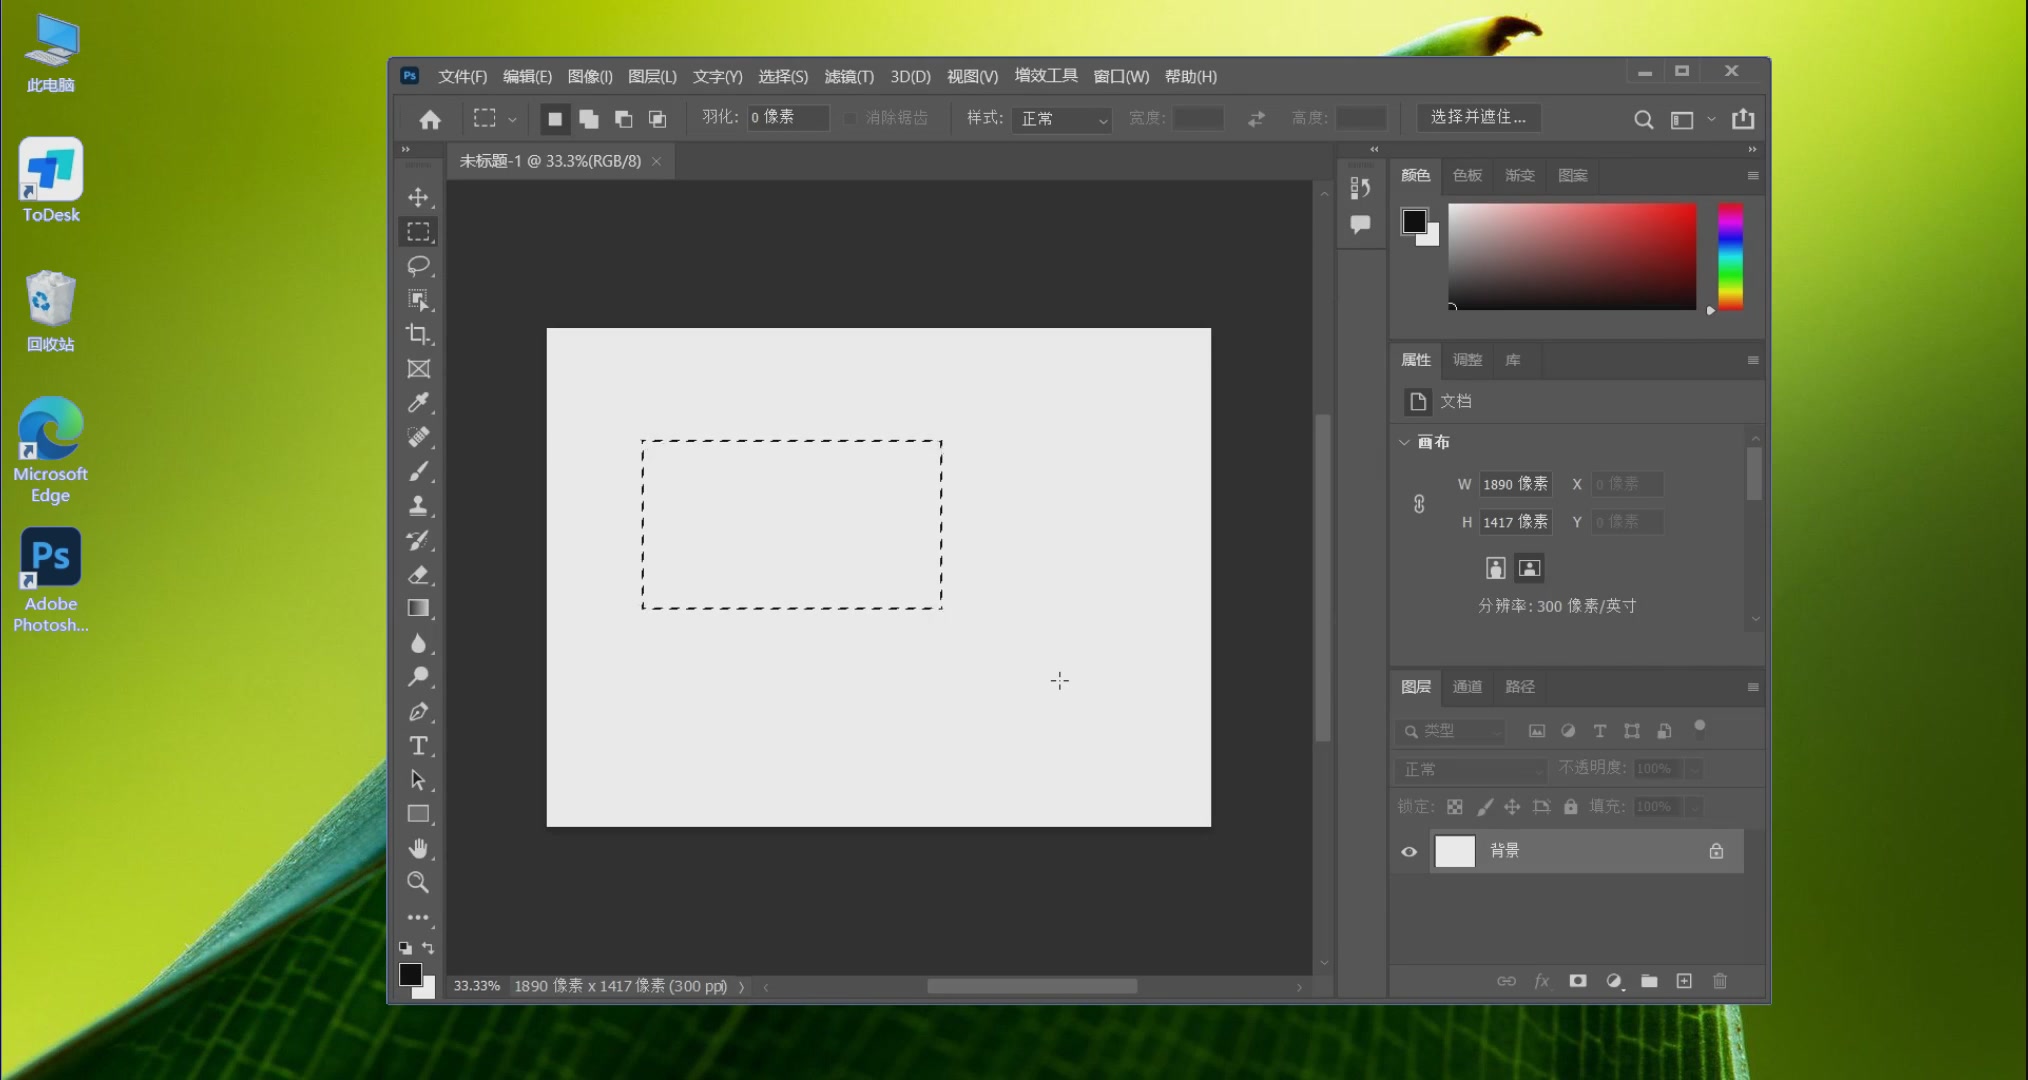Create new fill or adjustment layer
Image resolution: width=2028 pixels, height=1080 pixels.
1614,981
